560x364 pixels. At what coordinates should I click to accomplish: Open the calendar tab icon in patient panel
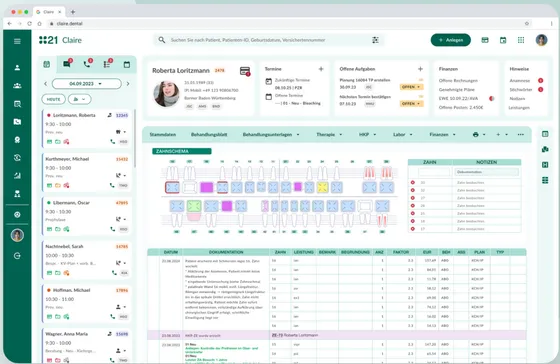click(127, 65)
